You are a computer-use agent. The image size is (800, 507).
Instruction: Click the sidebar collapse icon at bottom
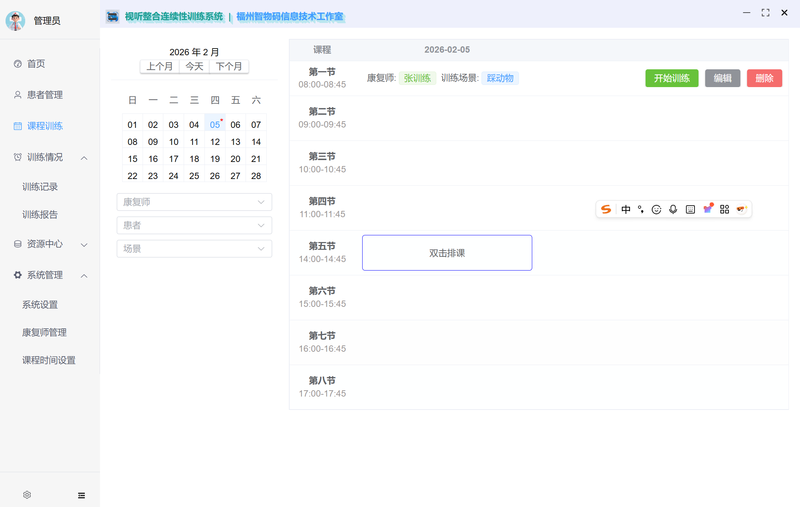(81, 495)
